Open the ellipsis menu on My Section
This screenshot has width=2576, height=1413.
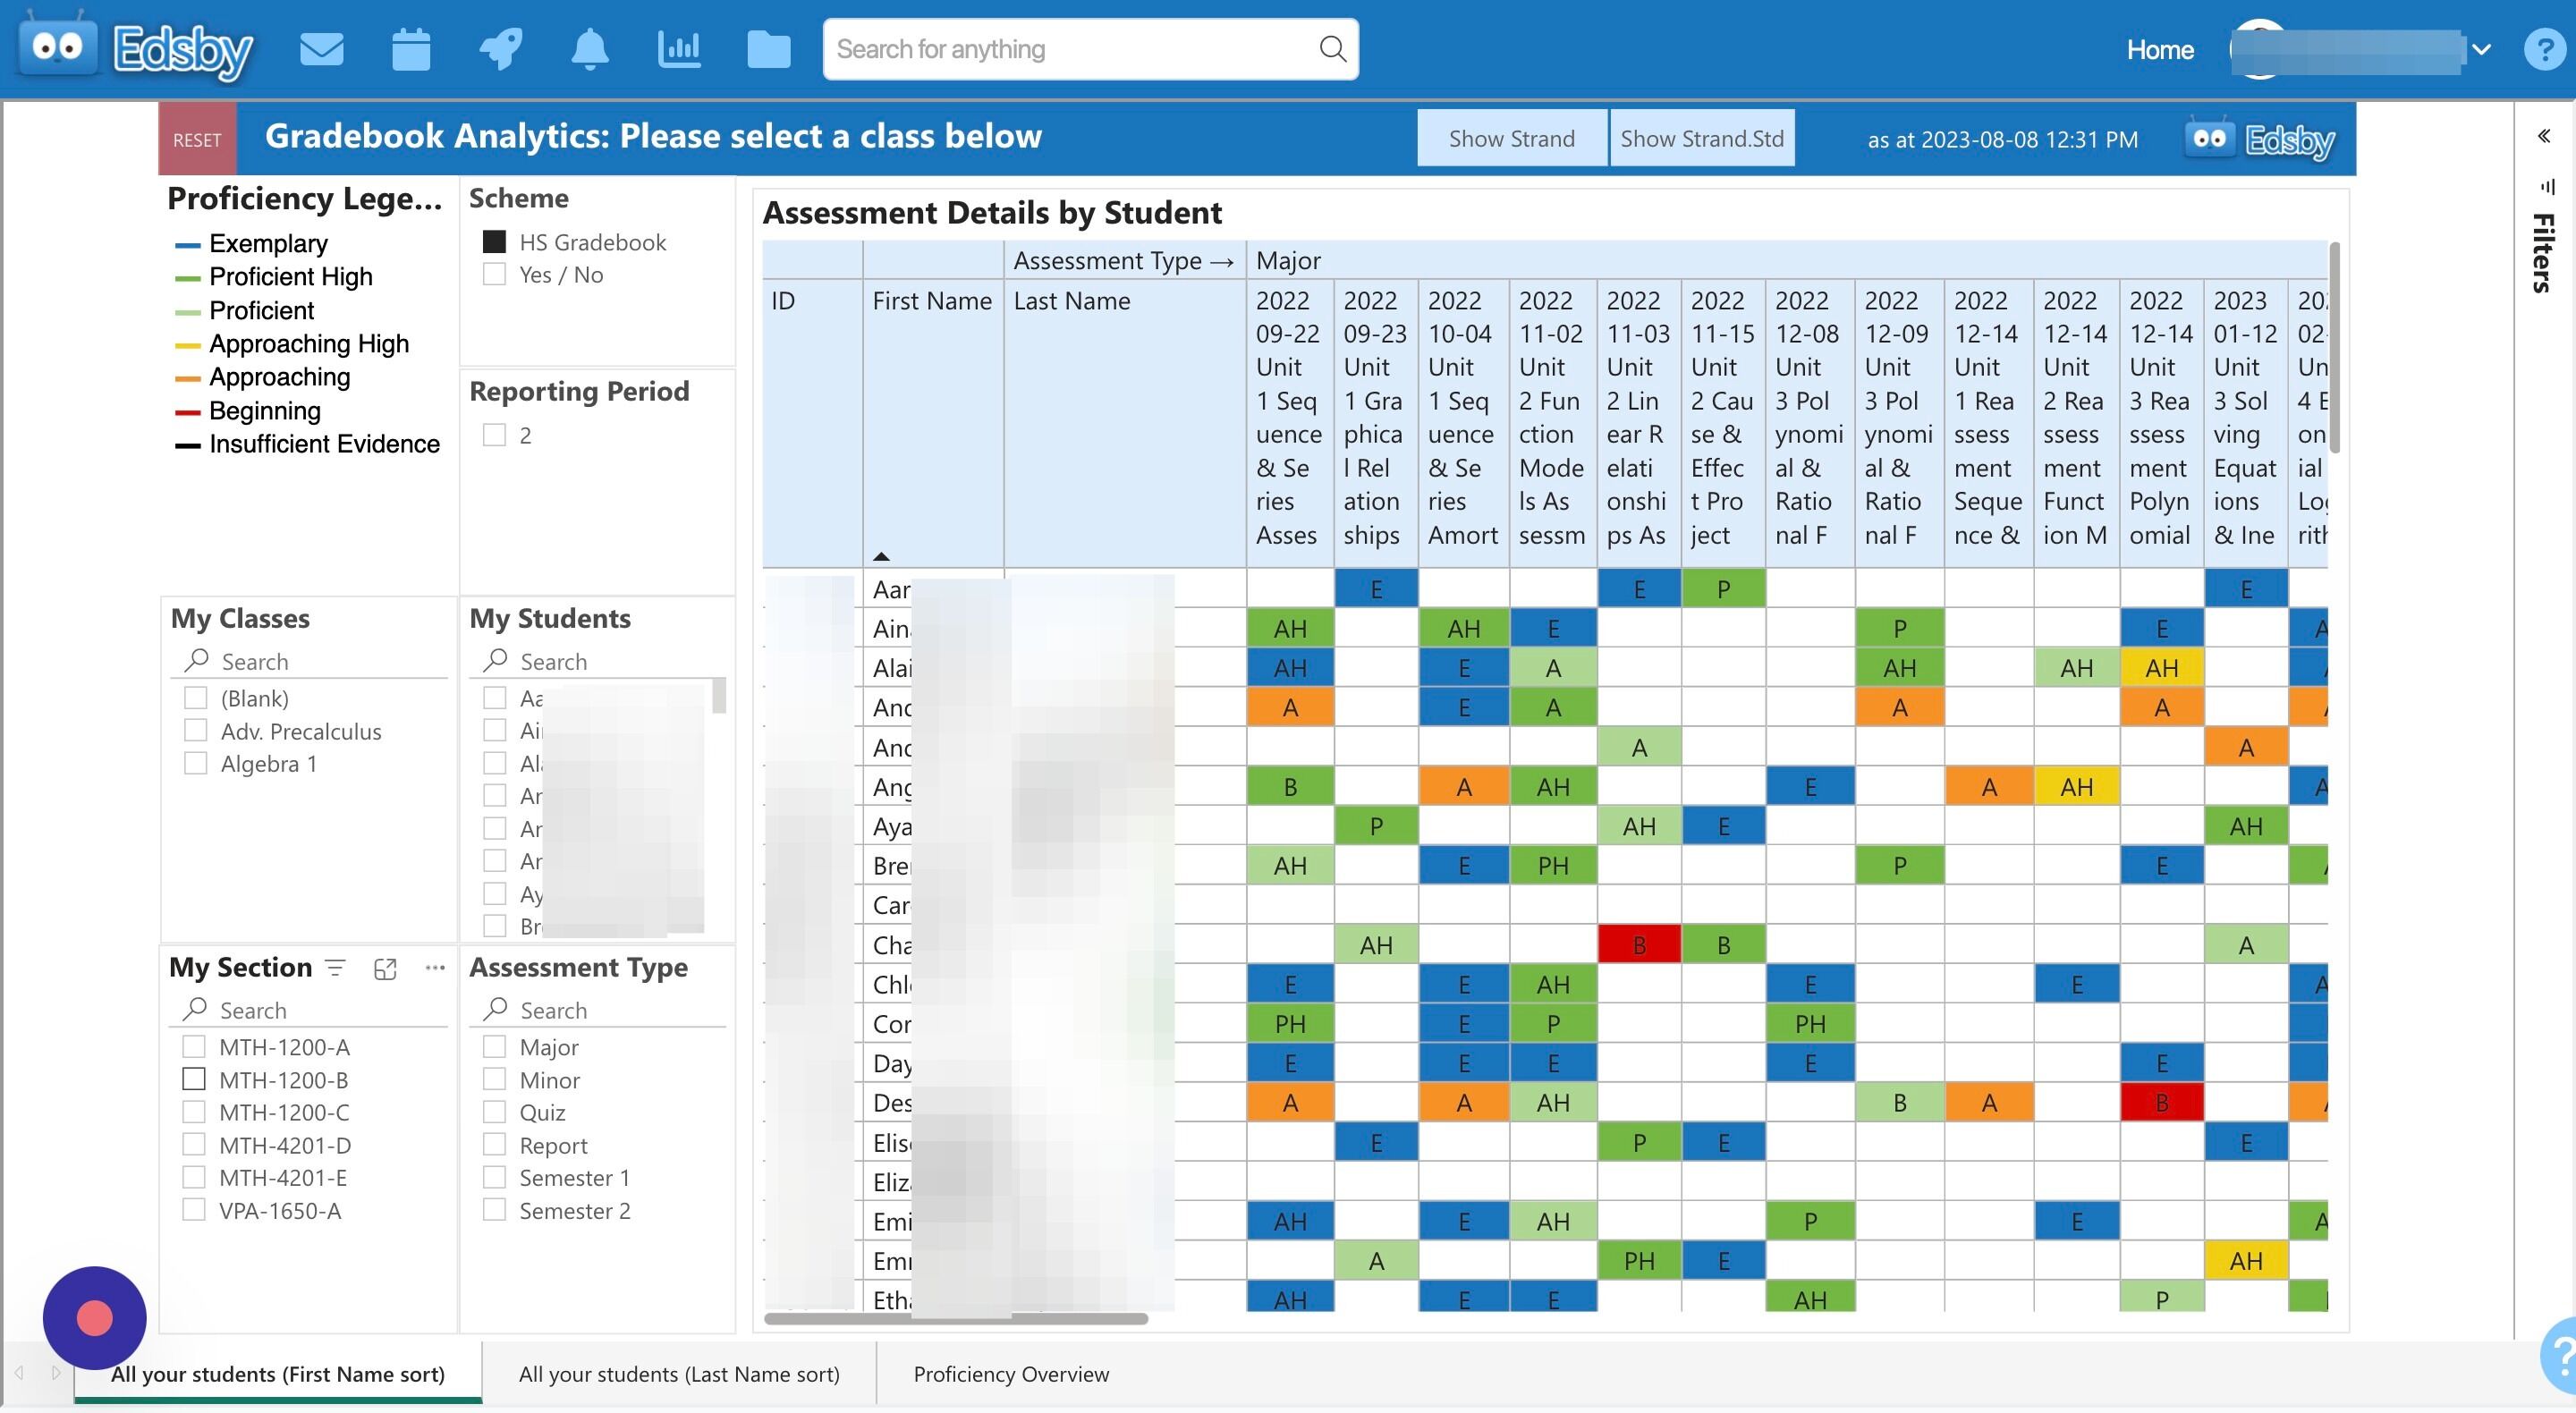434,968
